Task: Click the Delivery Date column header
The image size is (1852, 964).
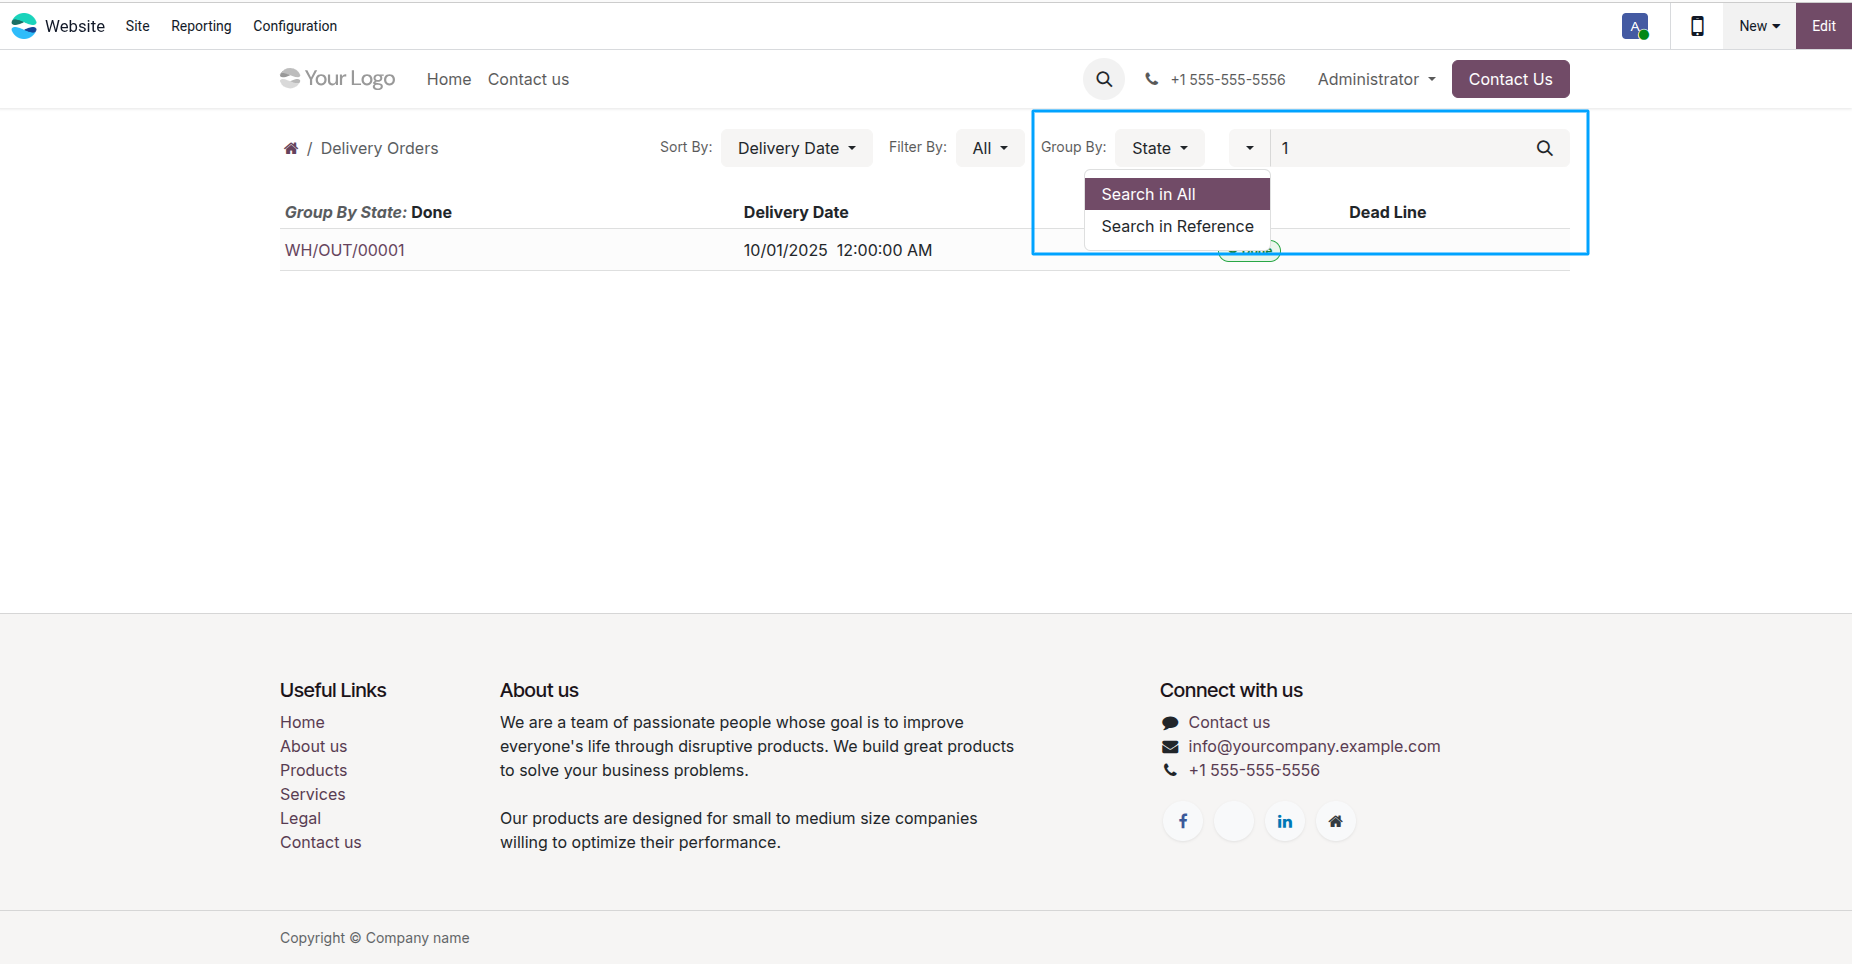Action: click(796, 212)
